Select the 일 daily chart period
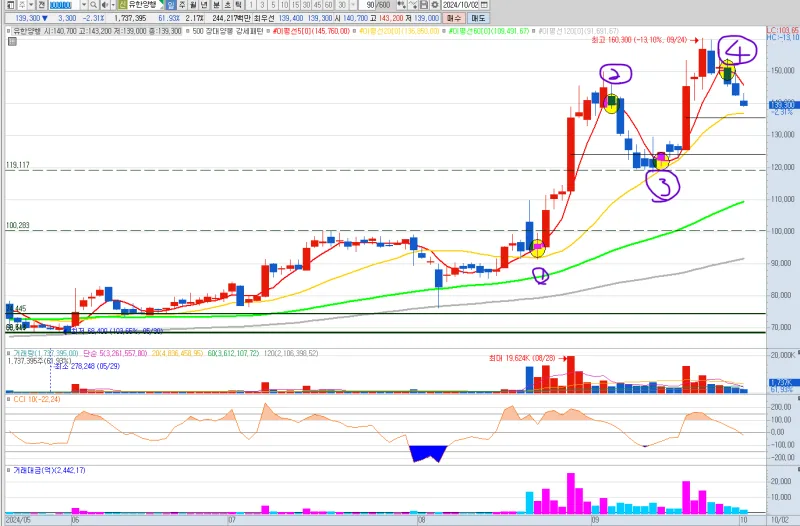Viewport: 800px width, 526px height. (170, 6)
